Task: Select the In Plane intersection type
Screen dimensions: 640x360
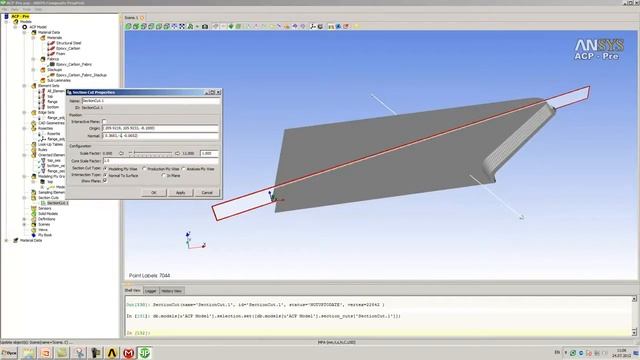Action: point(164,175)
